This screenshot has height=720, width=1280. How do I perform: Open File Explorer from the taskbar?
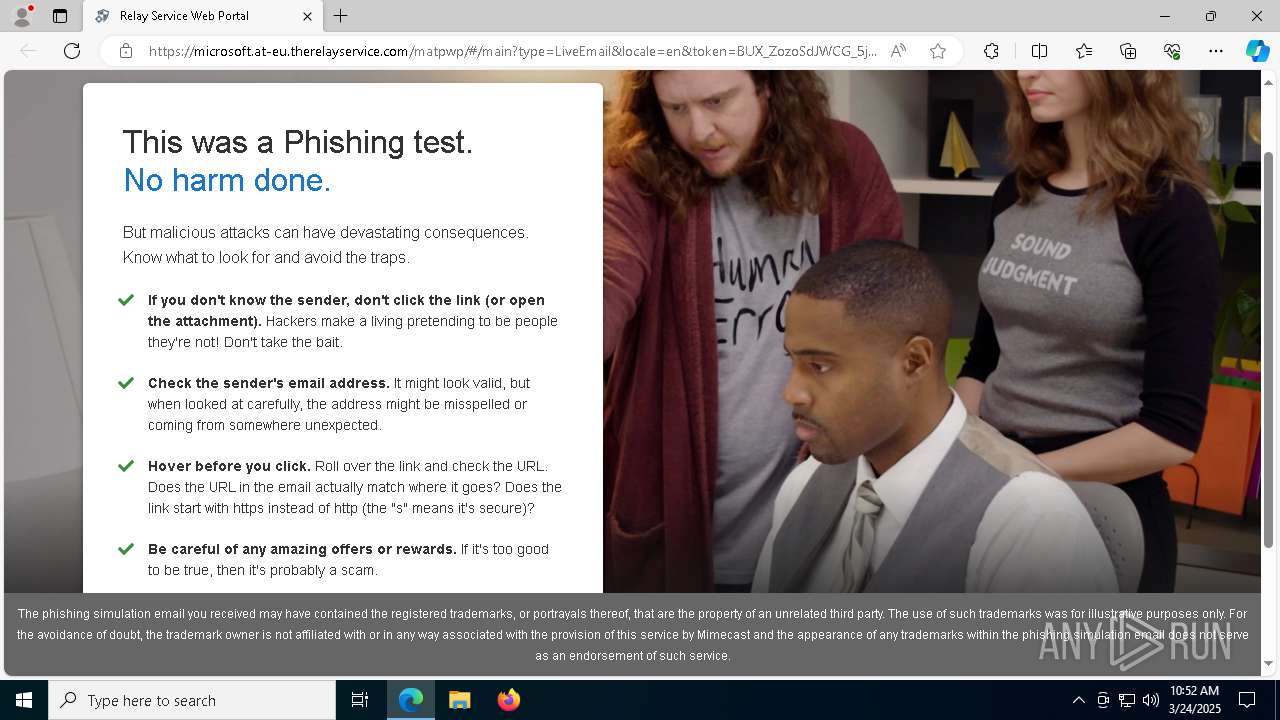point(460,700)
